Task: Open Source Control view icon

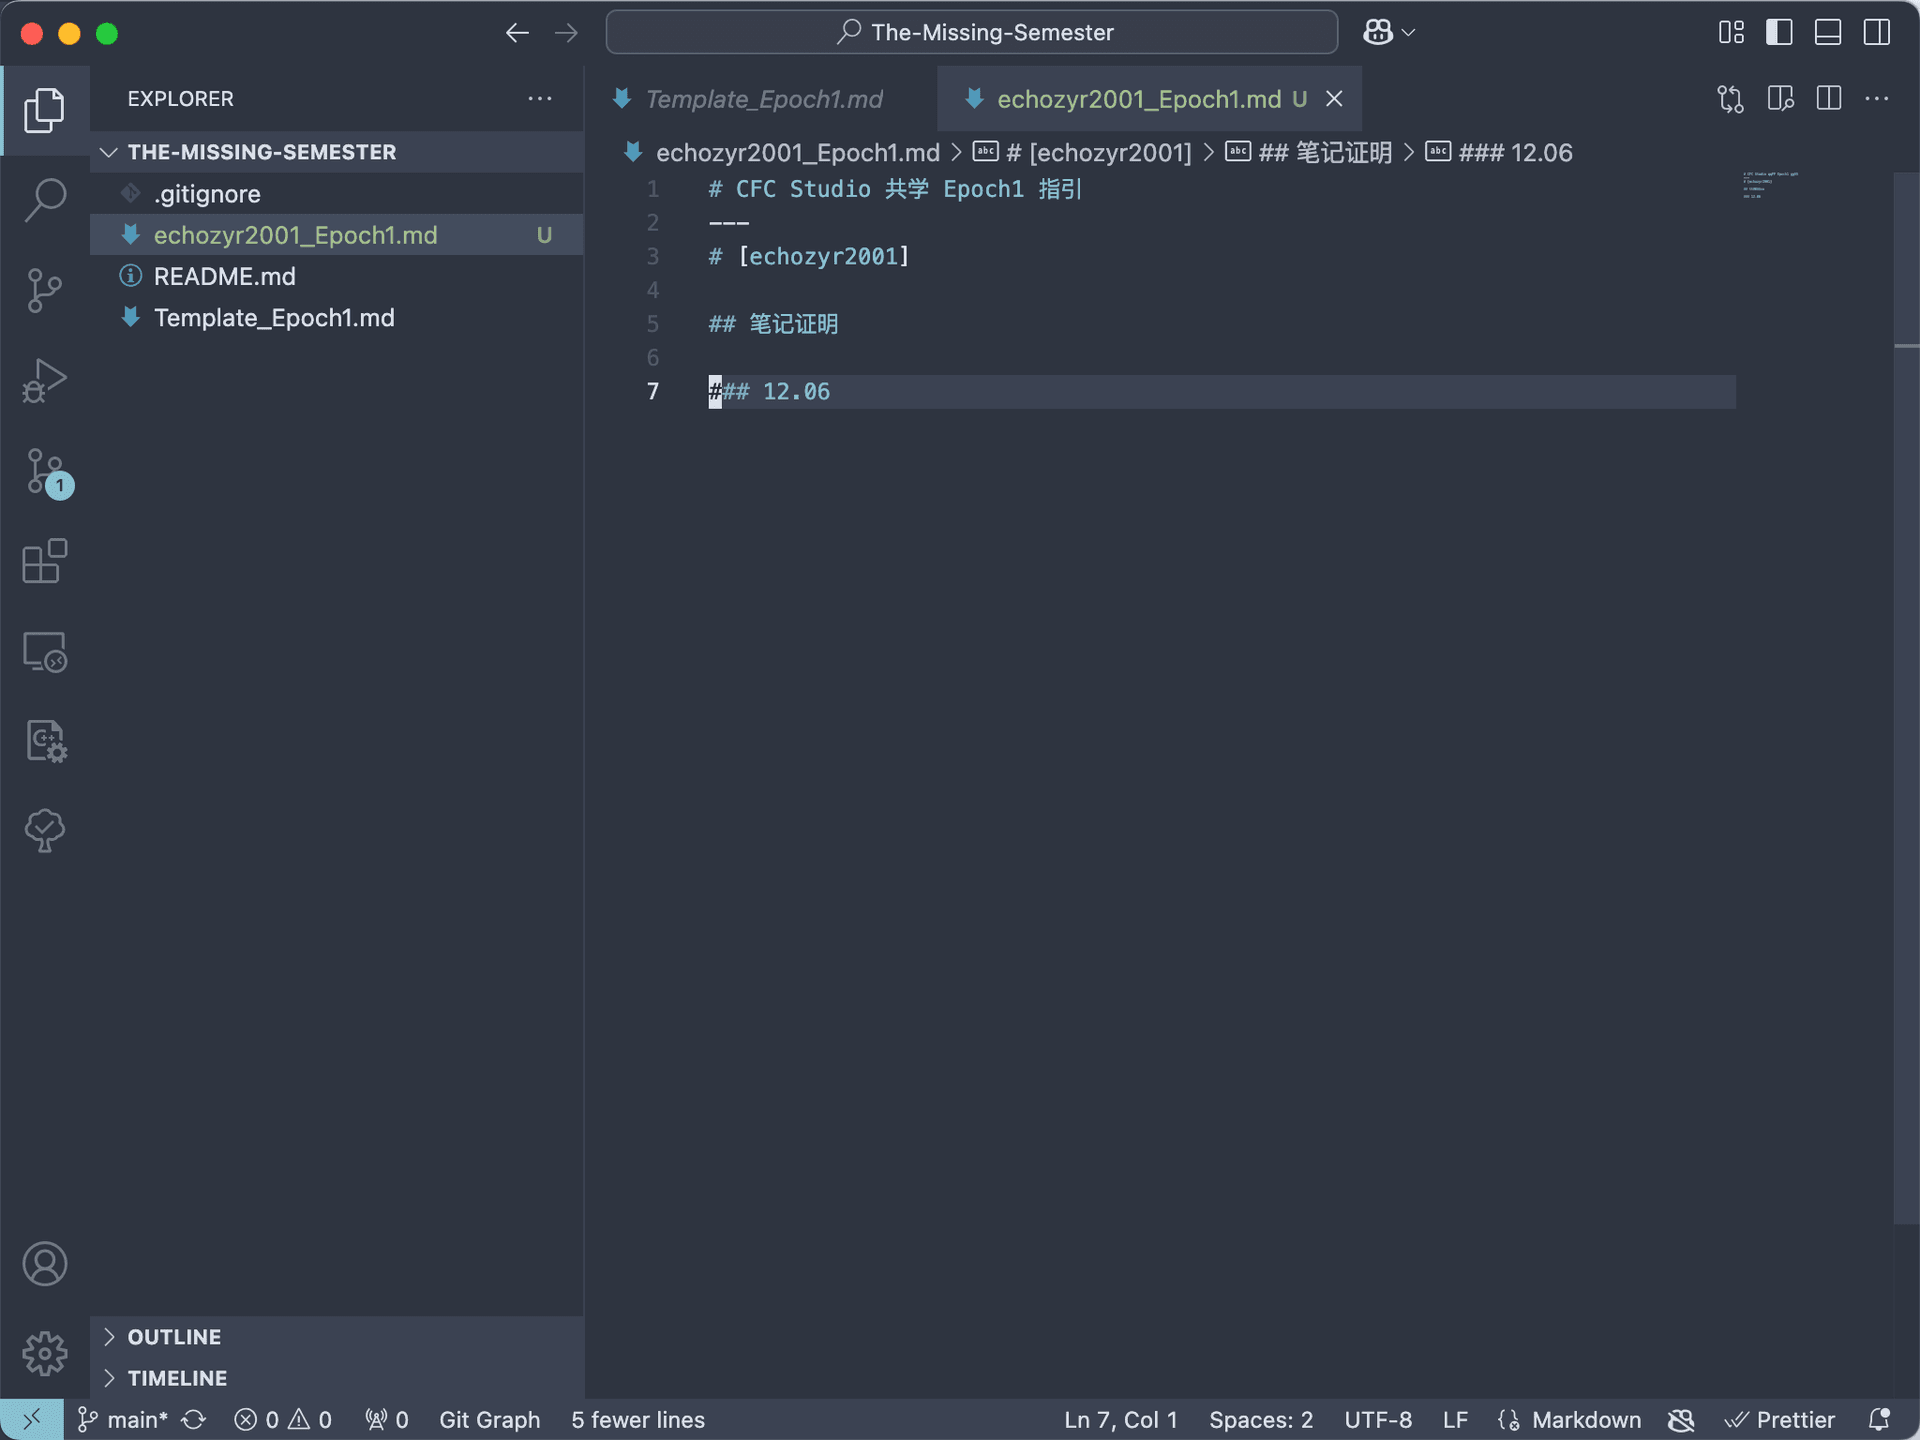Action: (45, 290)
